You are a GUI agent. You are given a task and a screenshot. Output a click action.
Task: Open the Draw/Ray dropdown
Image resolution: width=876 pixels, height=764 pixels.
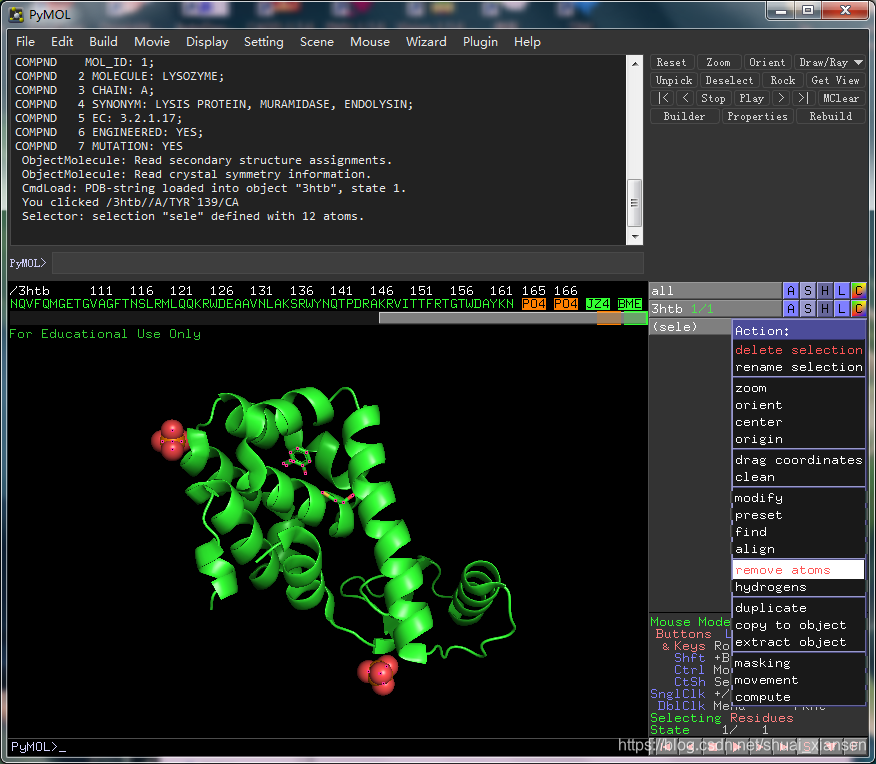point(829,63)
